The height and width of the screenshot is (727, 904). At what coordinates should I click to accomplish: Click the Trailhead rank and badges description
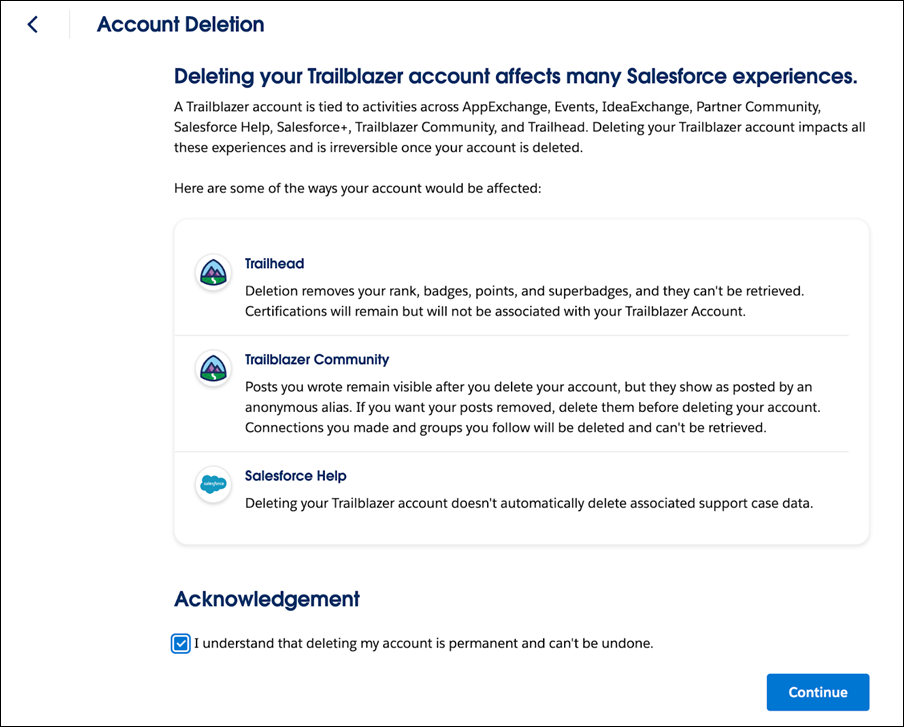pos(524,291)
